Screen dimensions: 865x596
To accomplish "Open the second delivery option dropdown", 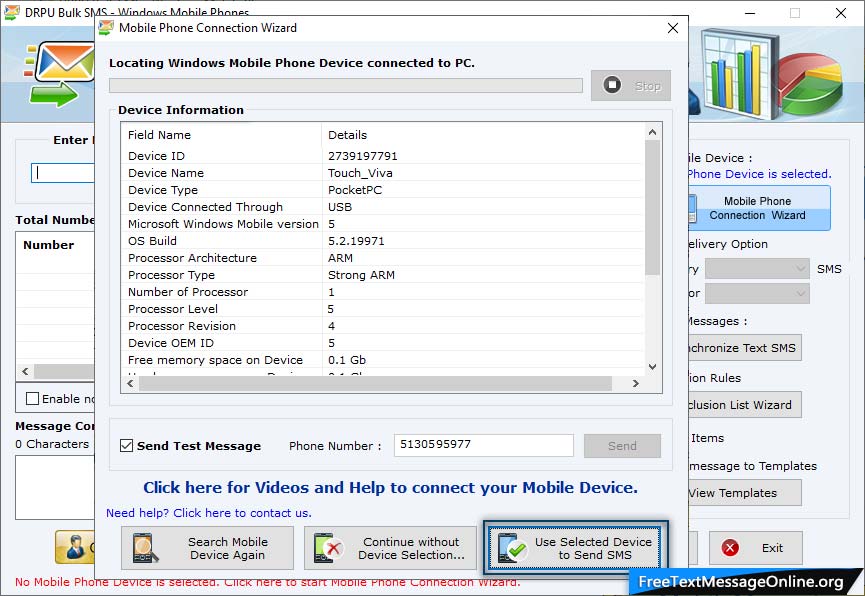I will (757, 294).
